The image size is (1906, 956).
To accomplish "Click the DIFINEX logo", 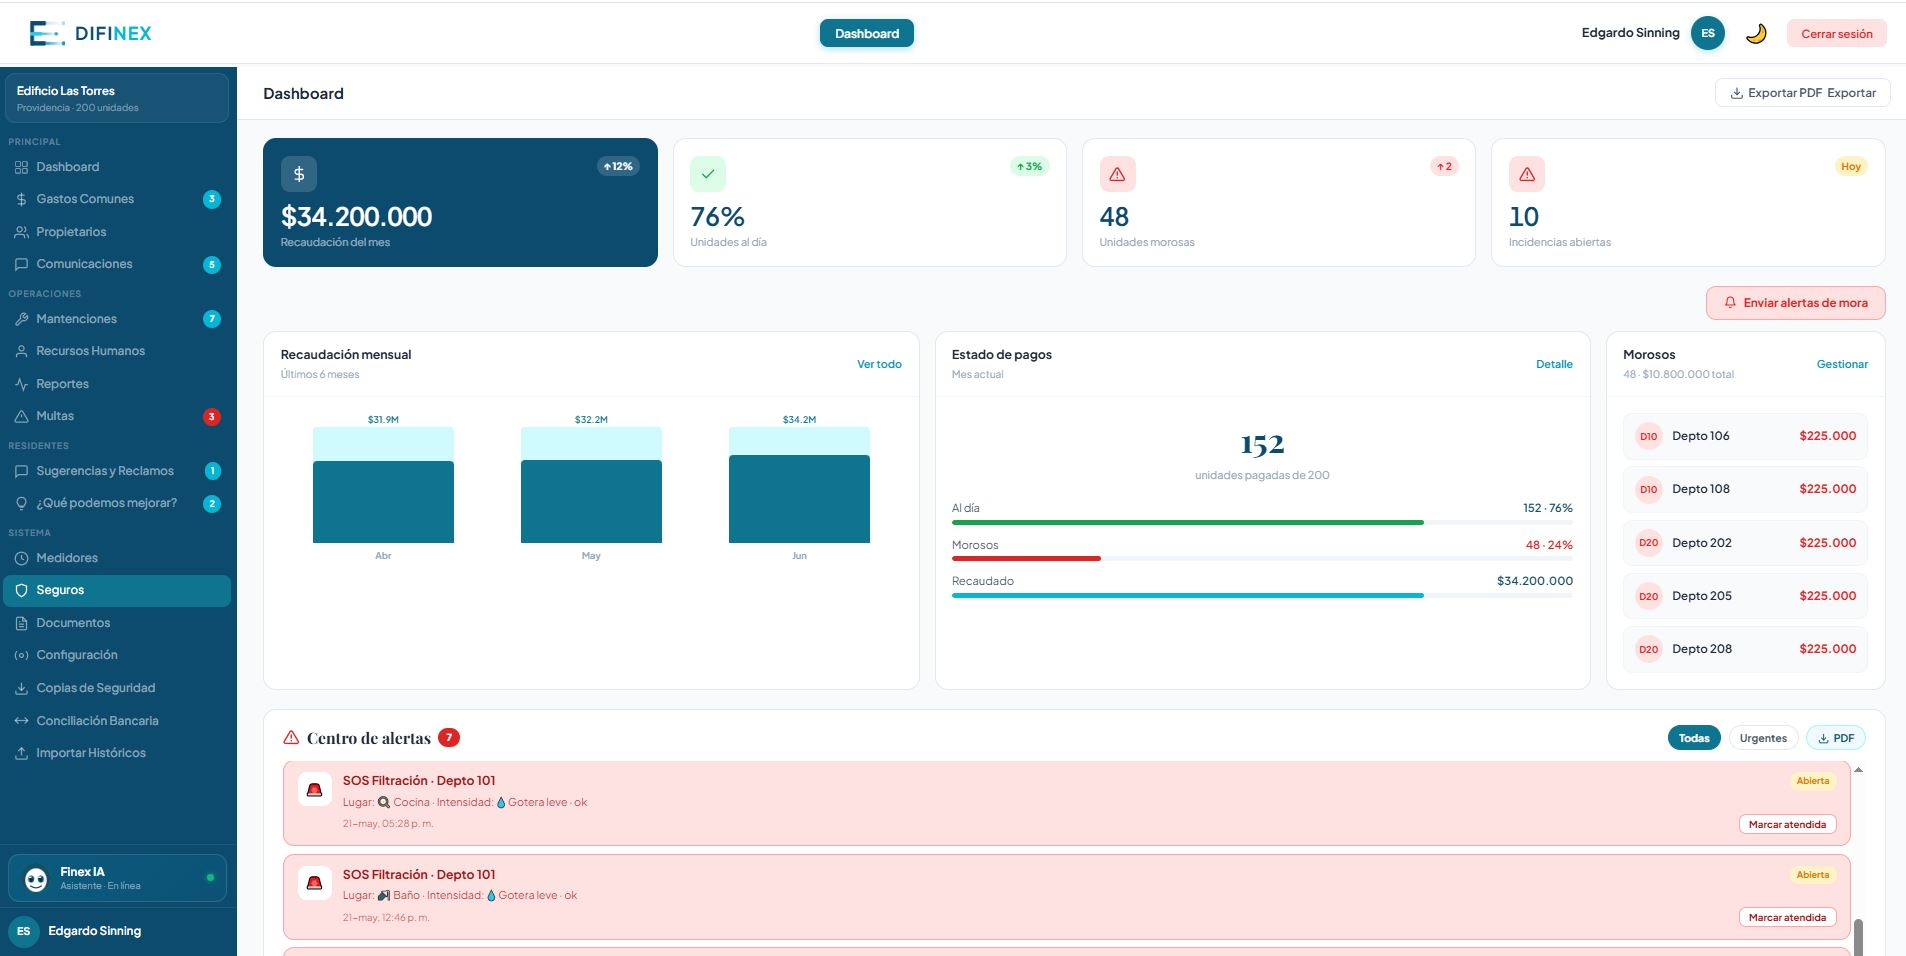I will tap(90, 33).
